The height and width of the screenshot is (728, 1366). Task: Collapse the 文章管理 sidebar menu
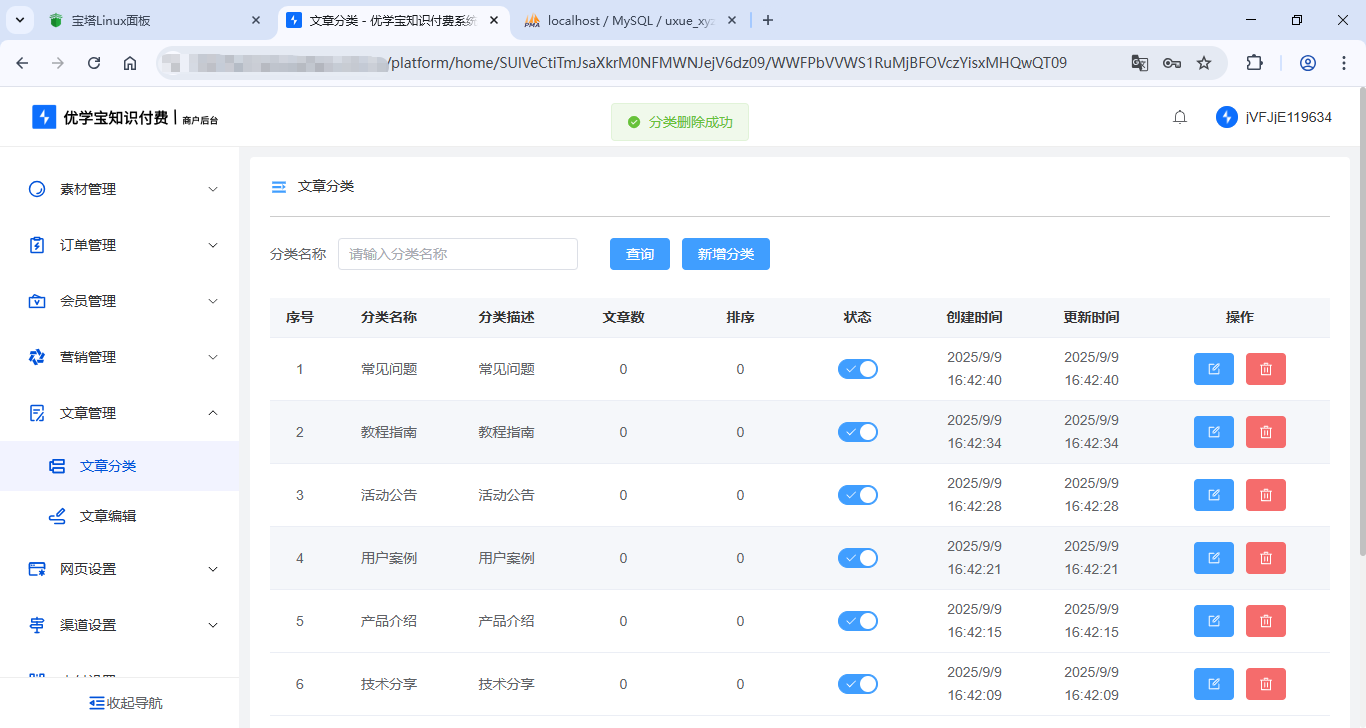120,413
